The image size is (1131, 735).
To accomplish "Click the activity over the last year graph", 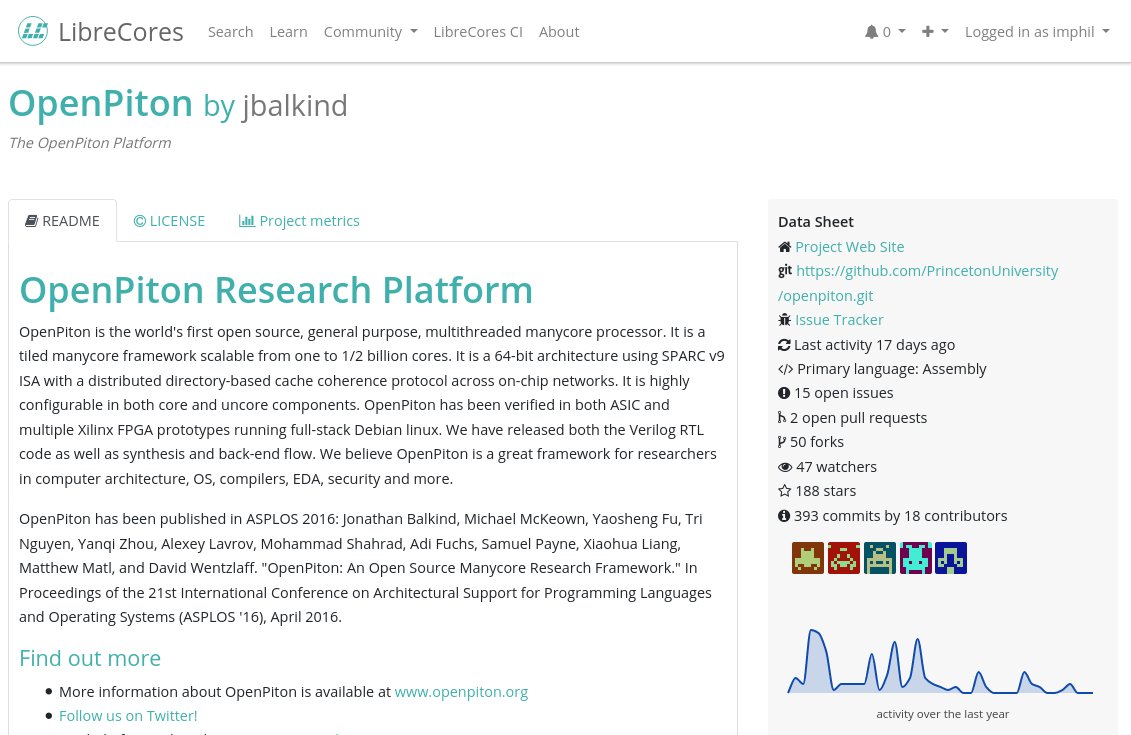I will [940, 661].
